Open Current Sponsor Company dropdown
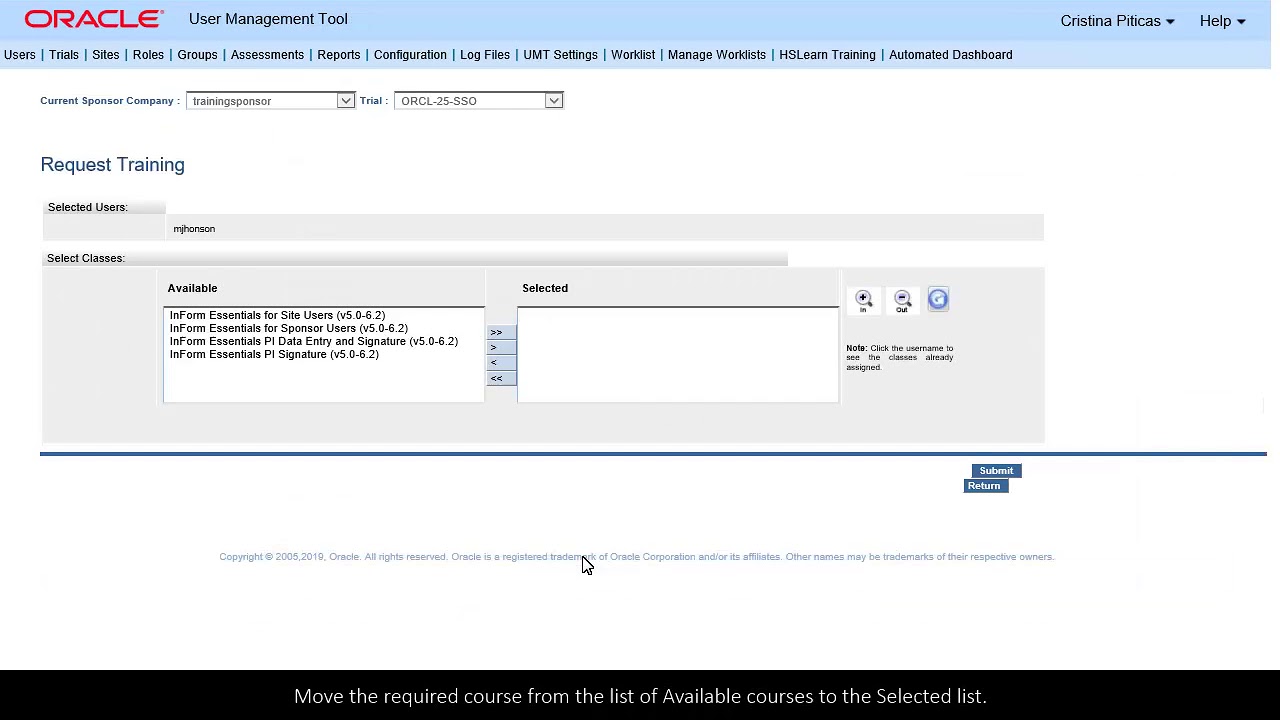 click(x=270, y=101)
